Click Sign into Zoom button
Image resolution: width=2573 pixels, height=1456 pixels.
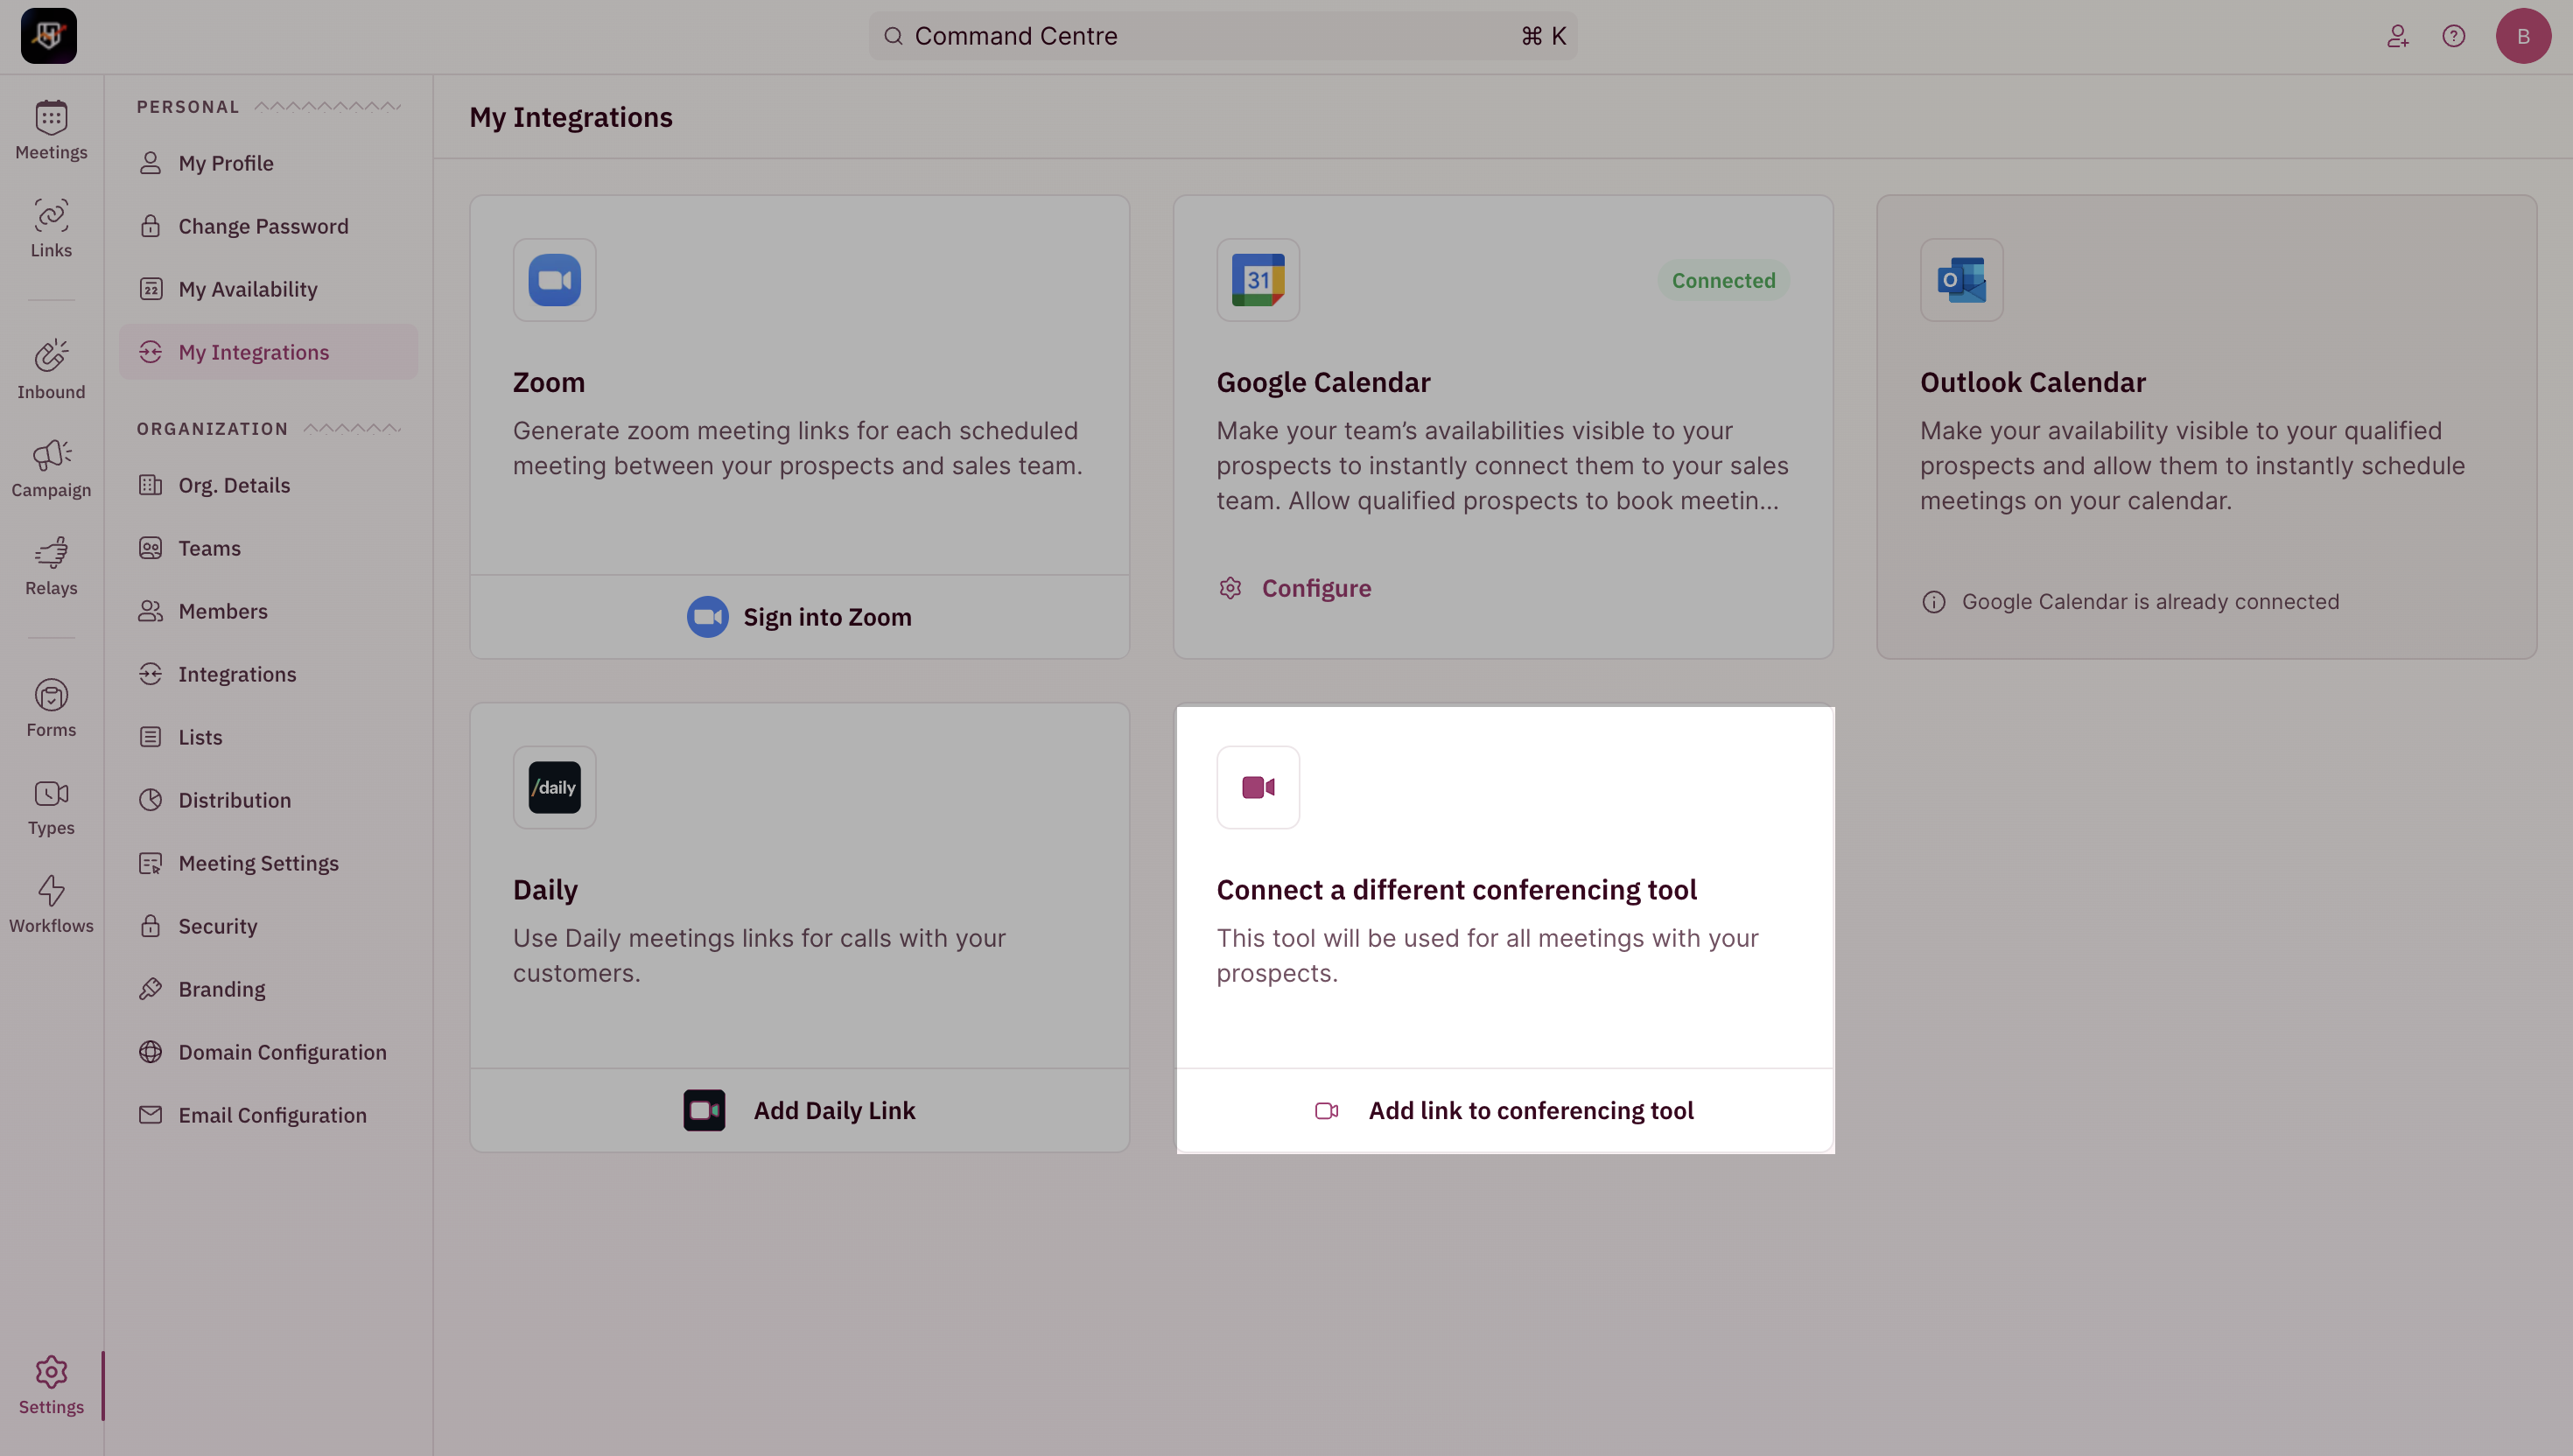800,617
